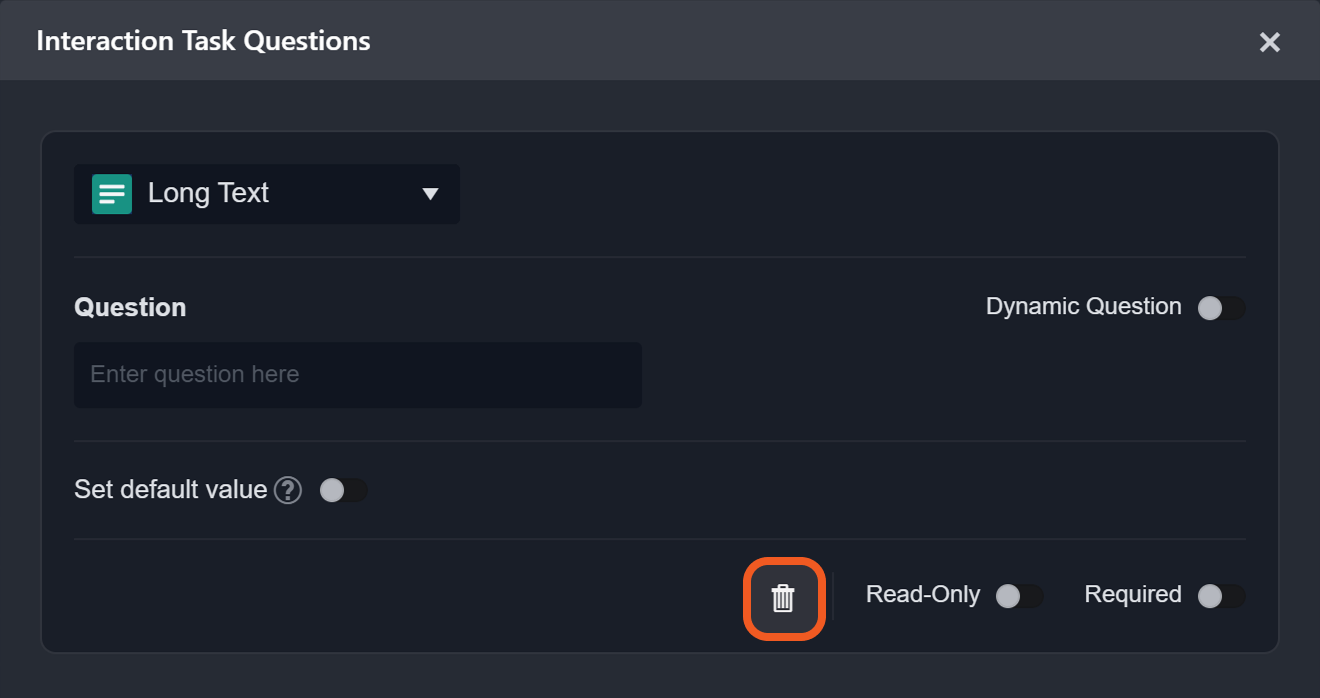Select the 'Long Text' label in type selector
1320x698 pixels.
(x=208, y=193)
